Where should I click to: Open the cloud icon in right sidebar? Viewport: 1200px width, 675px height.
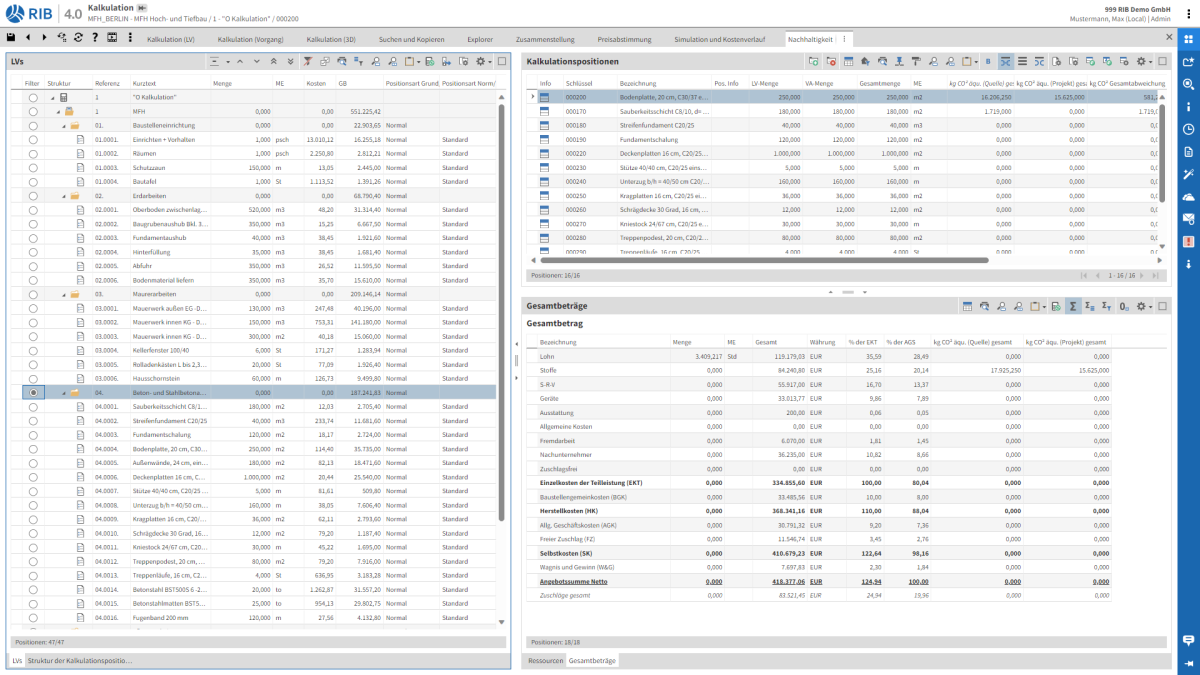click(1188, 197)
